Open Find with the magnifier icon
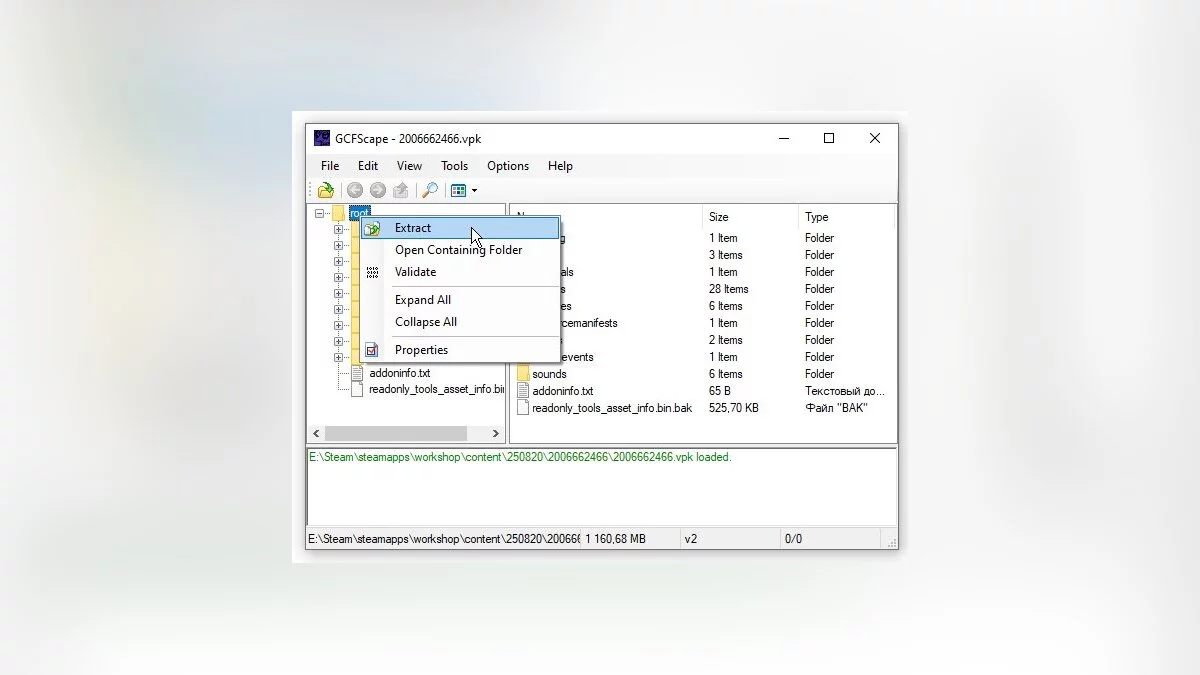The image size is (1200, 675). pyautogui.click(x=429, y=190)
